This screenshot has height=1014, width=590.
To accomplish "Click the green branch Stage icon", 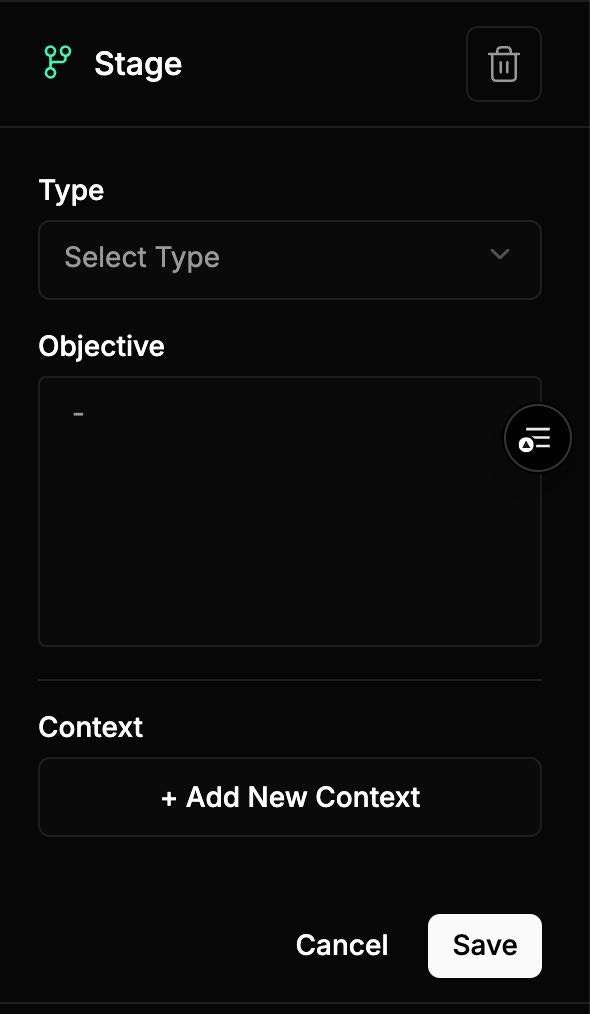I will pyautogui.click(x=58, y=62).
